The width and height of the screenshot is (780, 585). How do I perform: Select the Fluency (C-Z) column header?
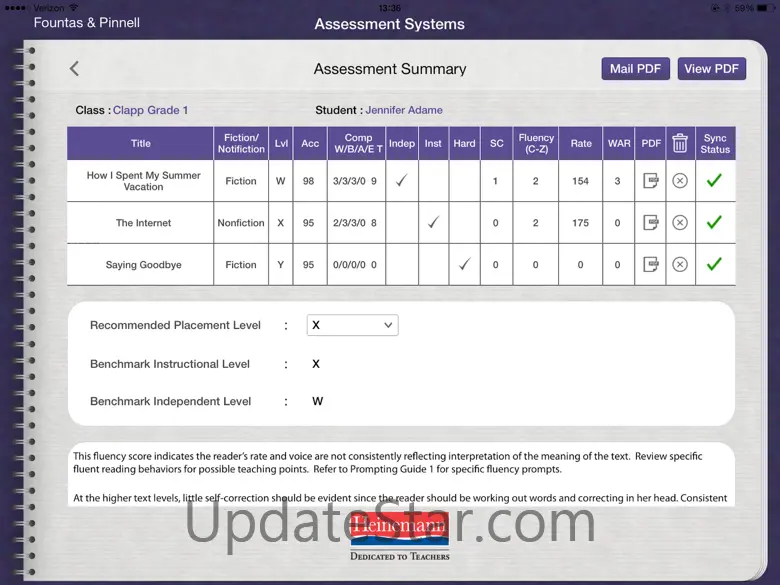coord(536,143)
